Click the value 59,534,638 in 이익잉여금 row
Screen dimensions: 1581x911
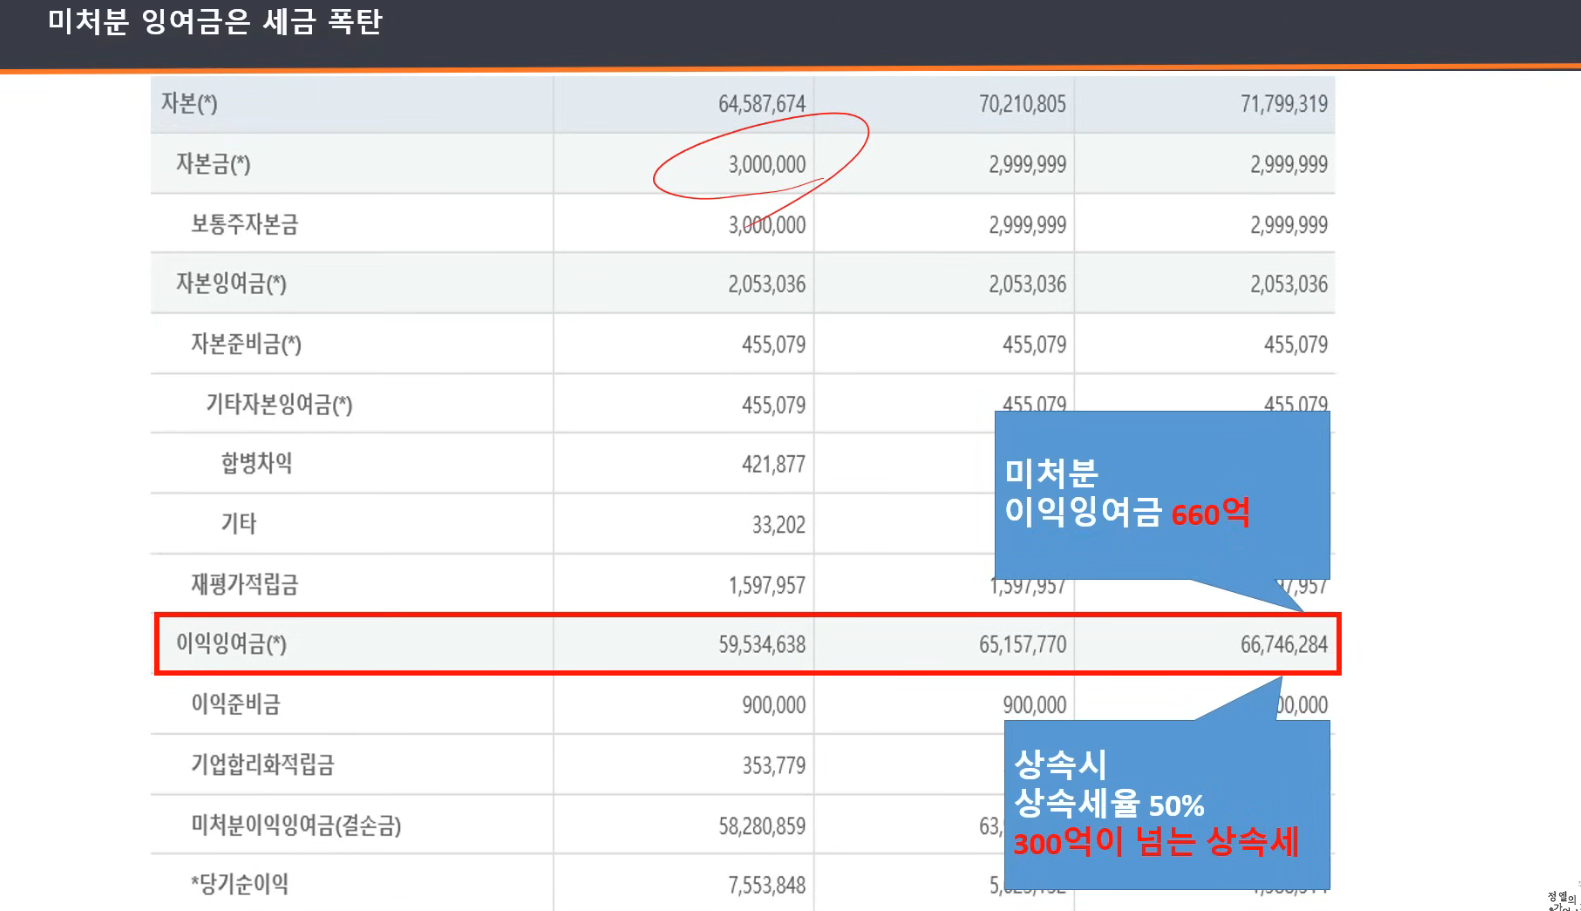[761, 645]
